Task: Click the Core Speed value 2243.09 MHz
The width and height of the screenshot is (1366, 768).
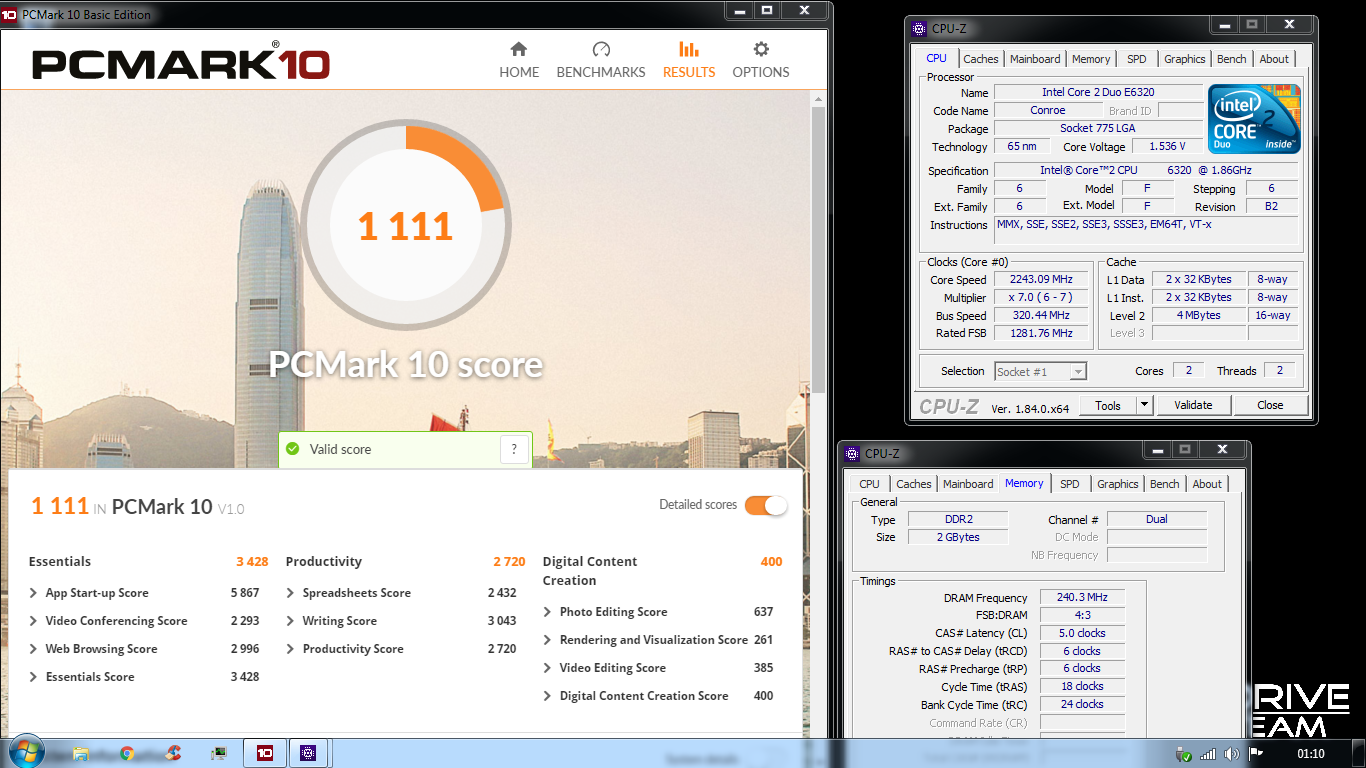Action: coord(1041,280)
